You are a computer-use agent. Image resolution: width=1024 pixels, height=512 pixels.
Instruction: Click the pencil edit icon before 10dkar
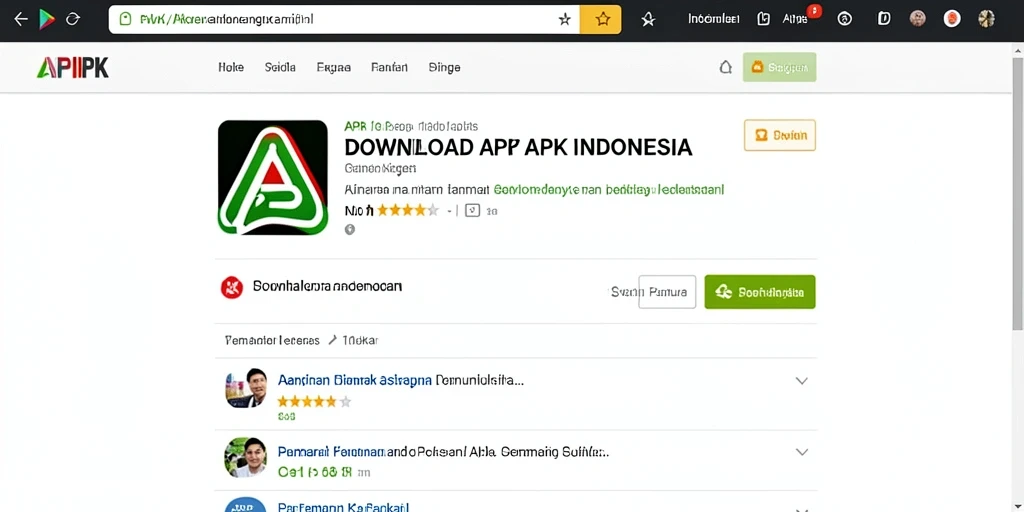tap(332, 340)
